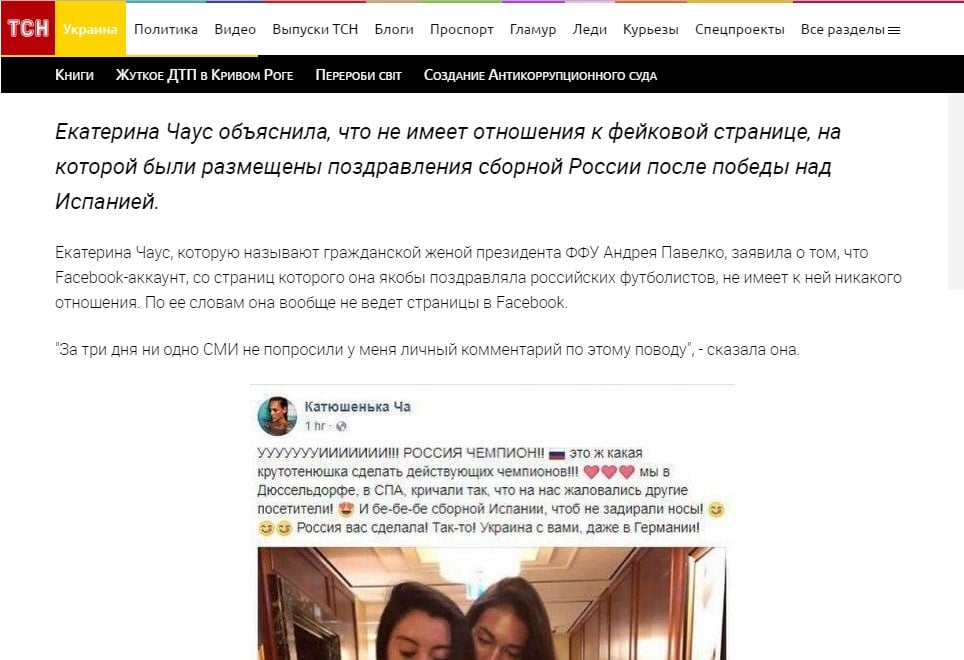Click the Книги topic link
Screen dimensions: 964x660
[74, 75]
